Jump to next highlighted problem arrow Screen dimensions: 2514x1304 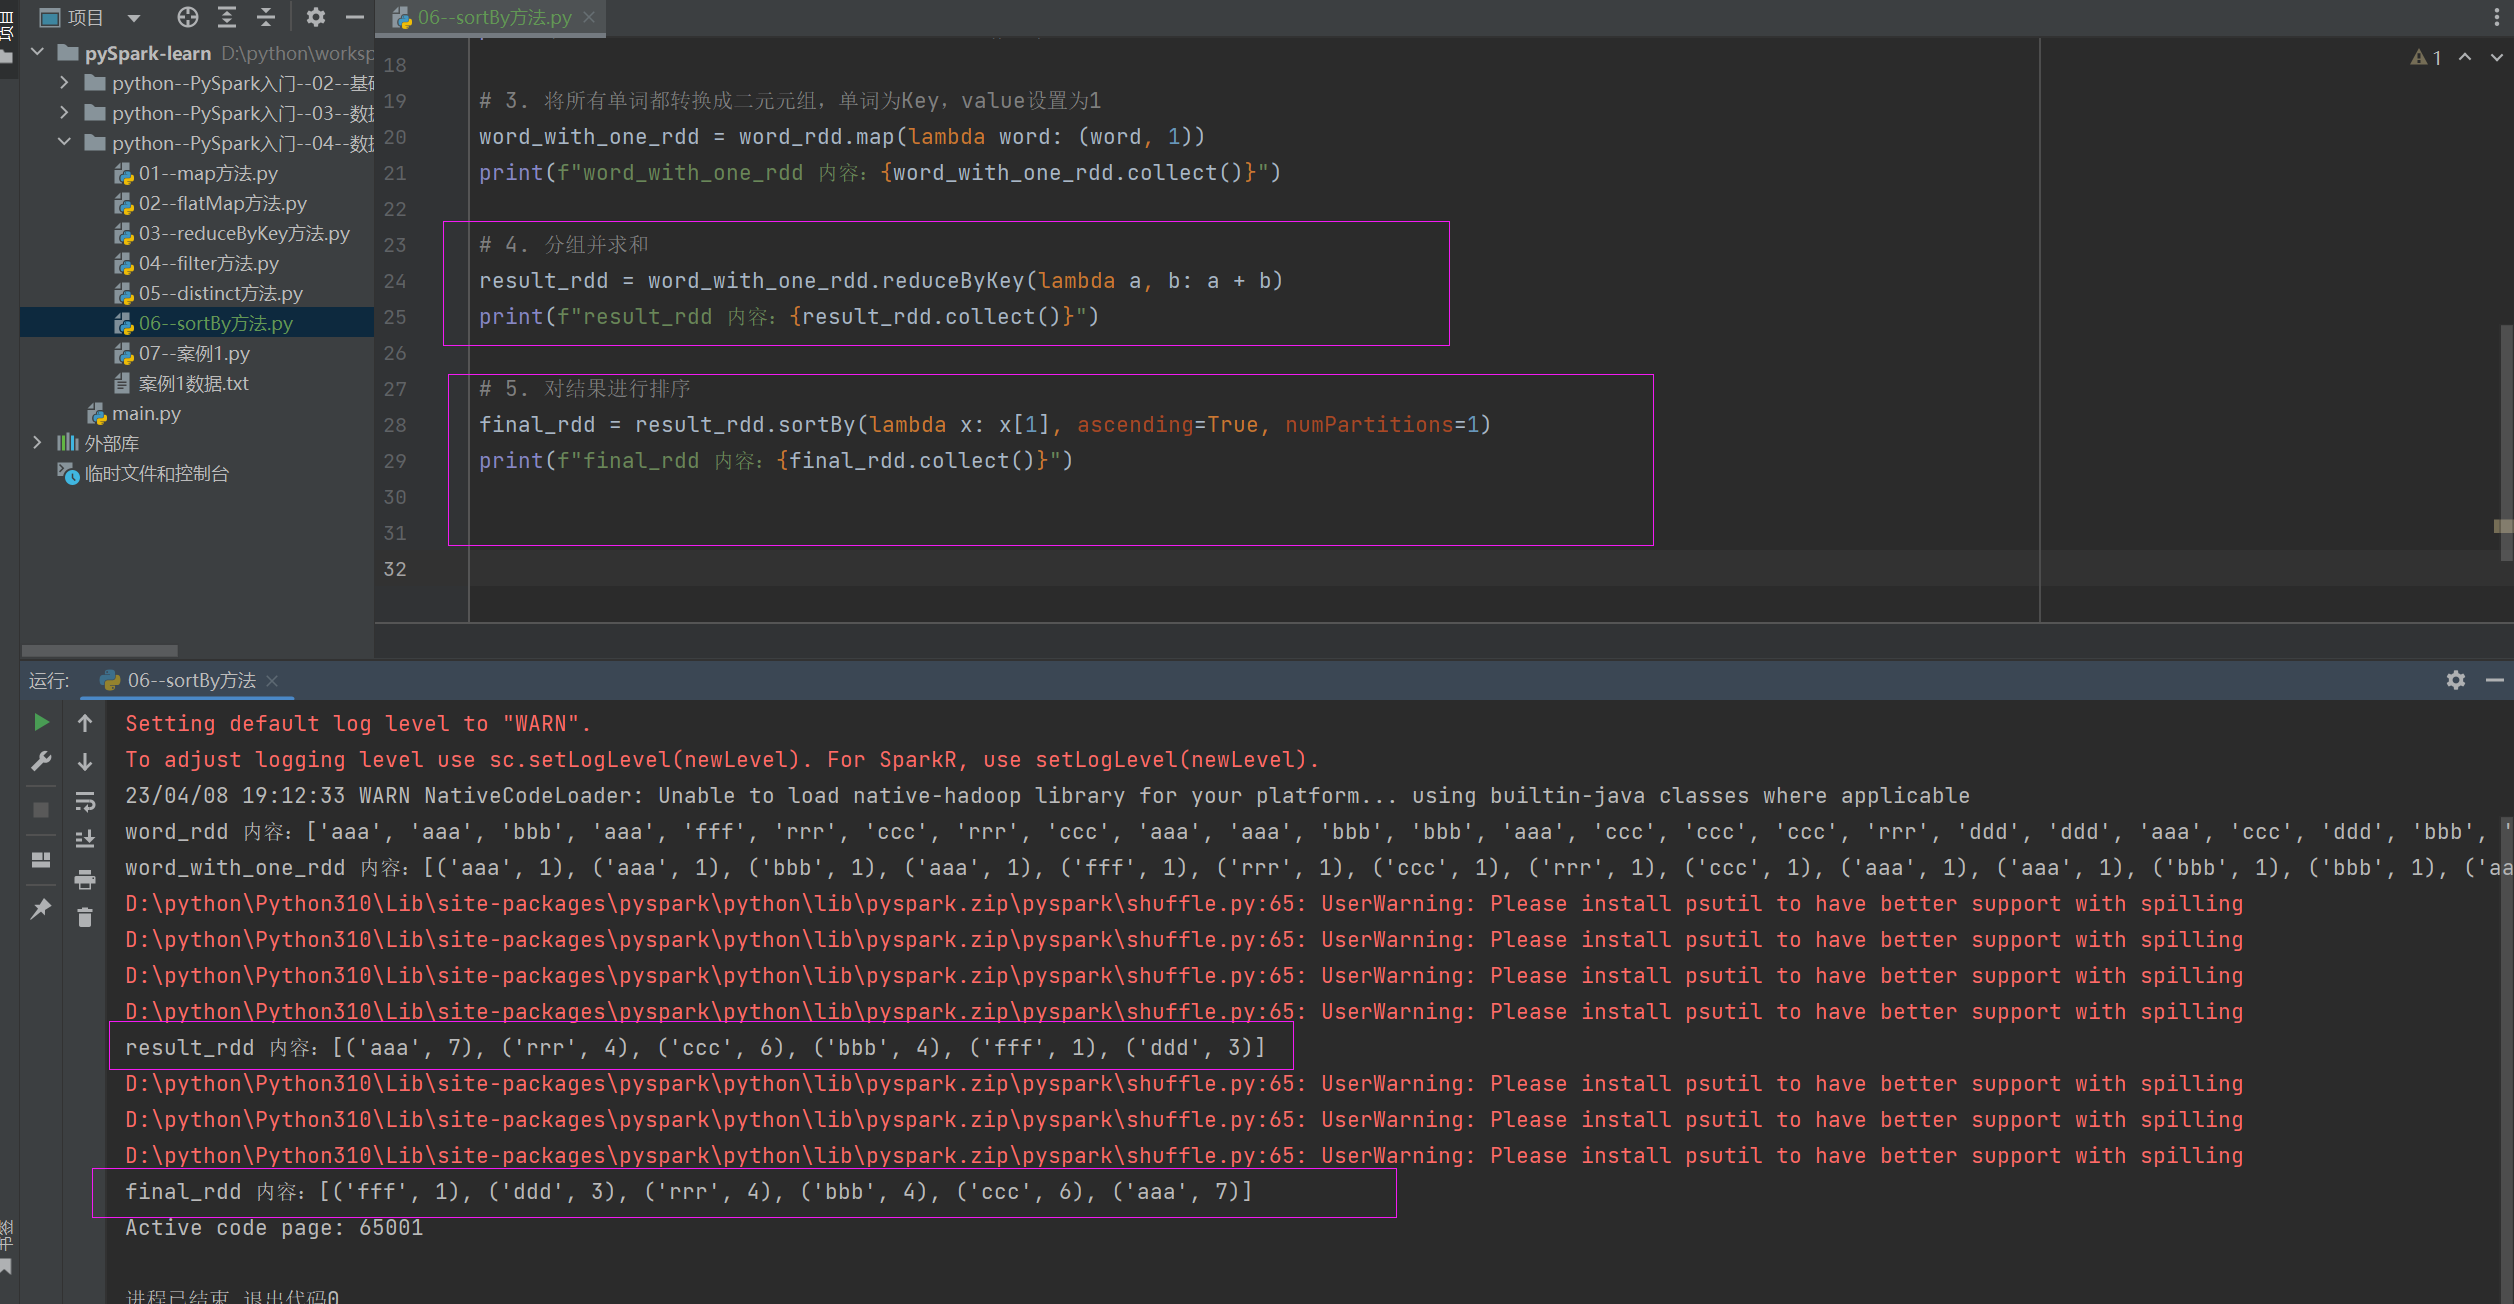(2497, 57)
